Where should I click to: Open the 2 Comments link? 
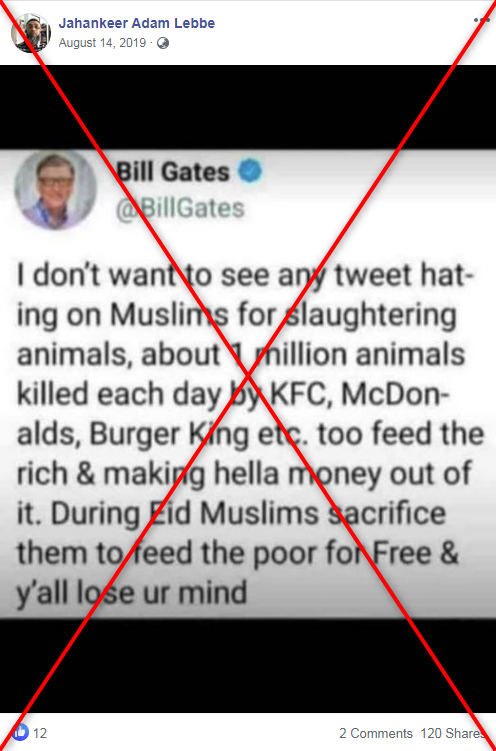pos(376,733)
